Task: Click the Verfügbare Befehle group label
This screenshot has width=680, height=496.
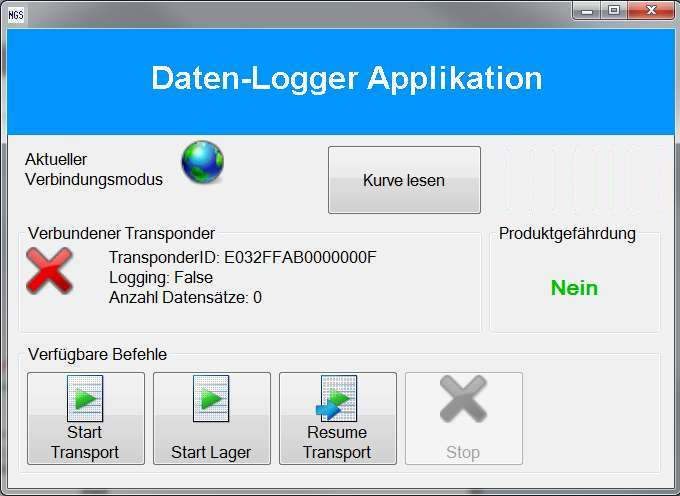Action: click(98, 354)
